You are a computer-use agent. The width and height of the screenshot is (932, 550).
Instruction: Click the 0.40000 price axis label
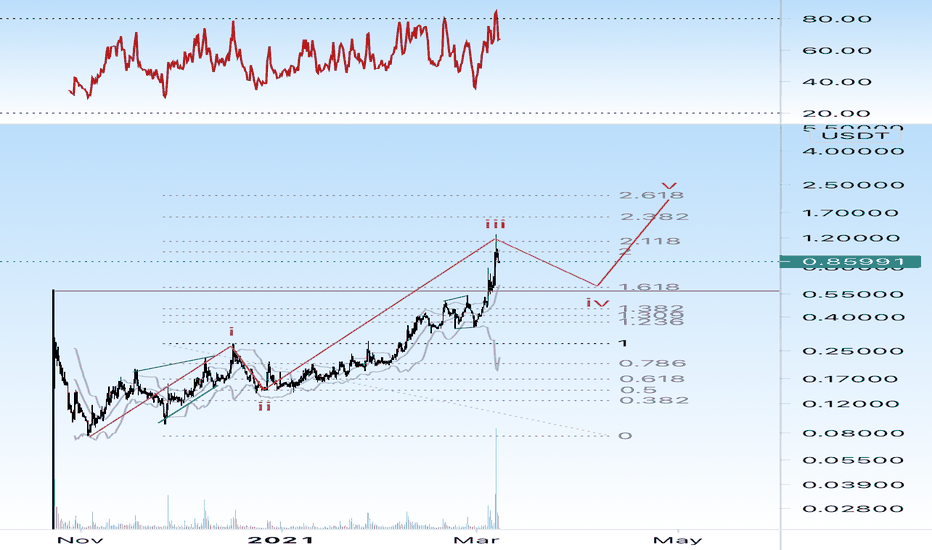[854, 317]
